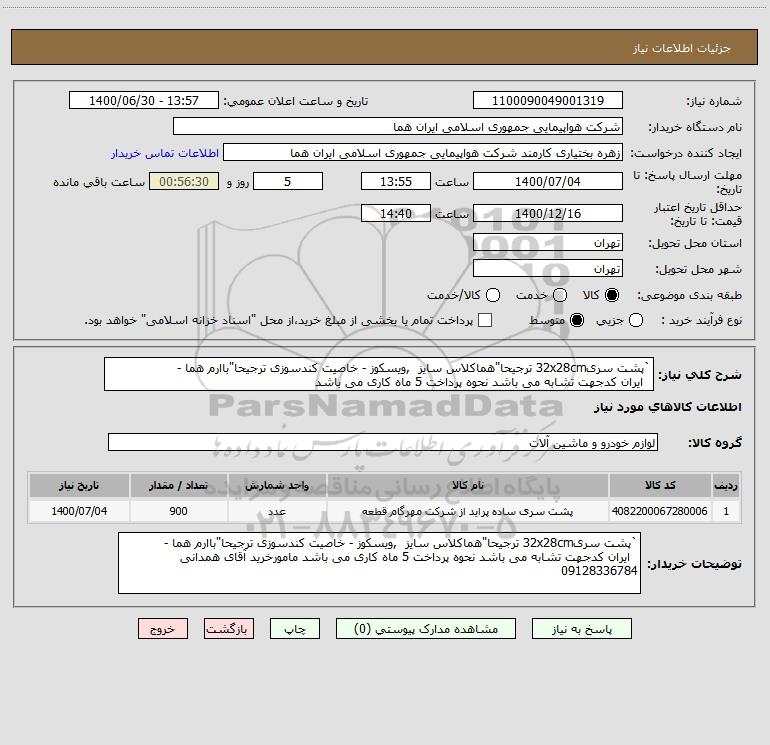Click the validity time field 14:40
The height and width of the screenshot is (745, 770).
[396, 214]
